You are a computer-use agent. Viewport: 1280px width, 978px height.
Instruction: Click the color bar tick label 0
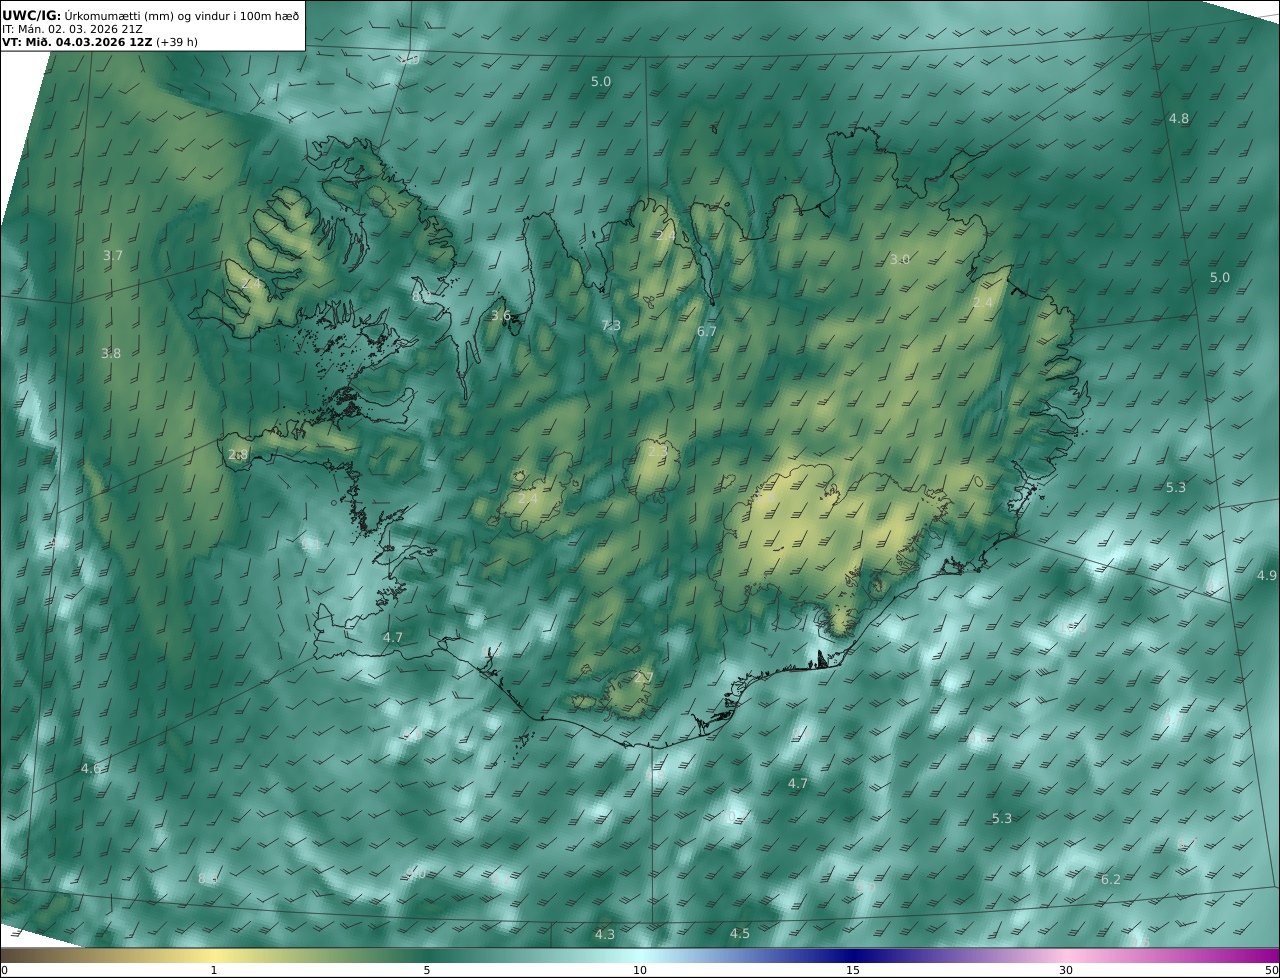click(x=4, y=970)
